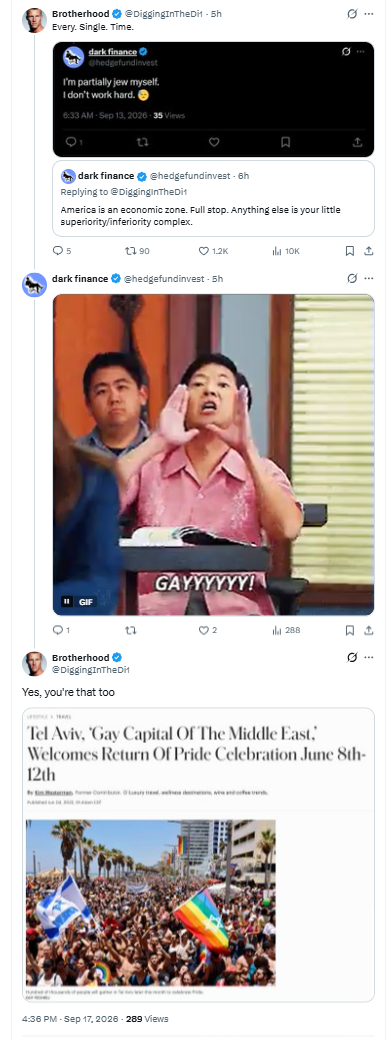Click Grok icon on last Brotherhood post

352,657
